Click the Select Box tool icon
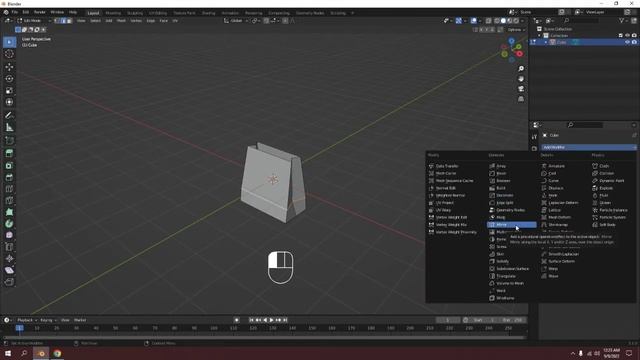Screen dimensions: 640x360 pos(9,42)
